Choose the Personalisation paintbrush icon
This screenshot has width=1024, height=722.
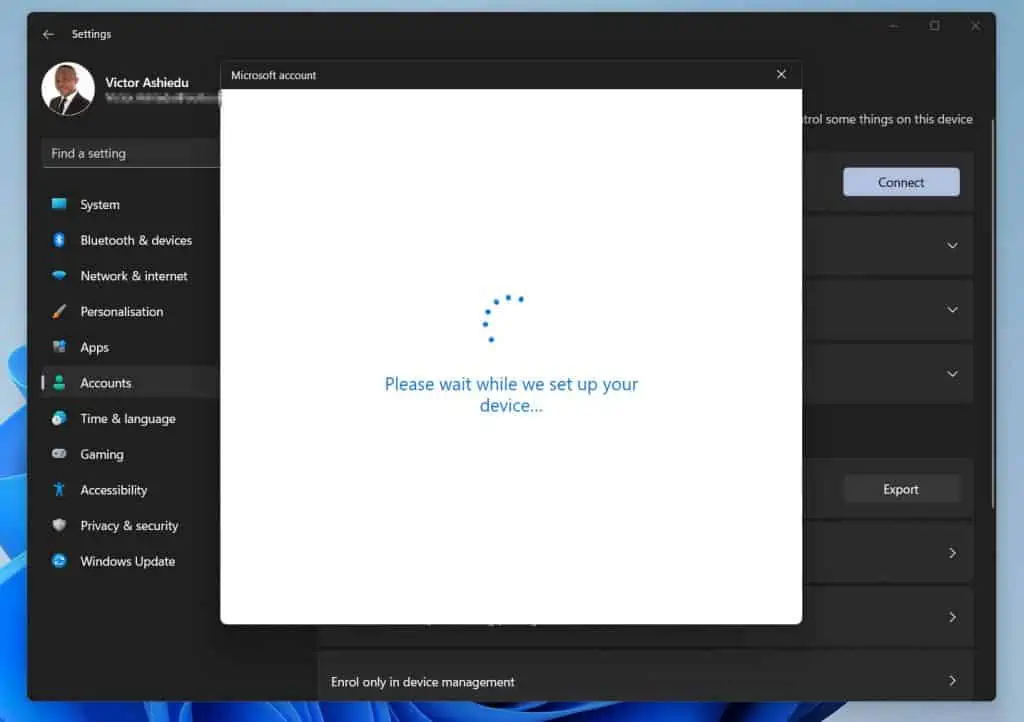point(59,311)
